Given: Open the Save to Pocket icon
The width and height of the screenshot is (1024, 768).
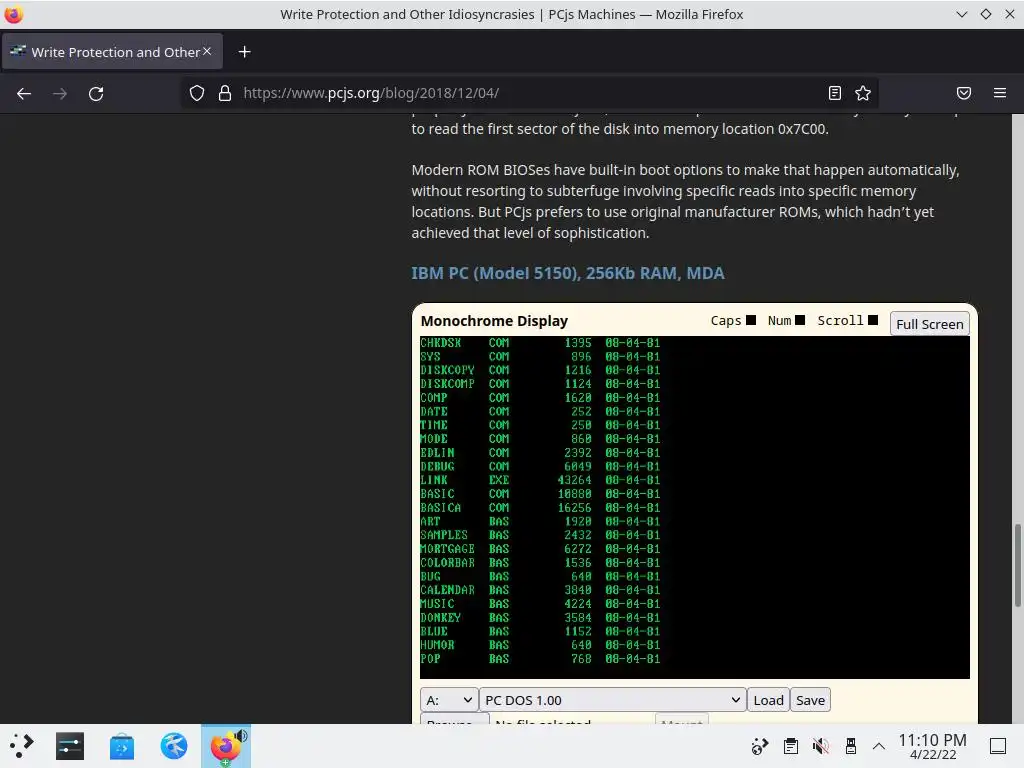Looking at the screenshot, I should pos(964,93).
